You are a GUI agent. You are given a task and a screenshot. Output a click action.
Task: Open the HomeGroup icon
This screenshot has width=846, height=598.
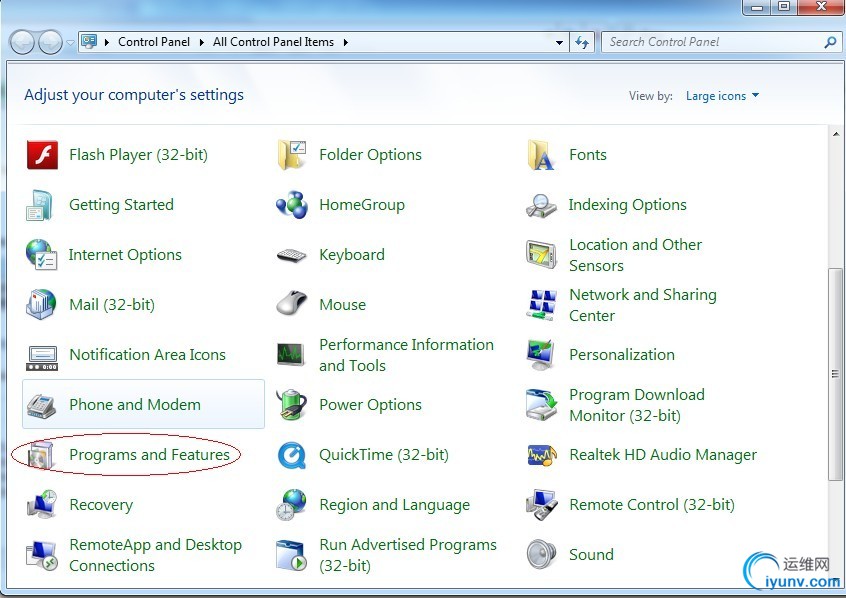292,205
